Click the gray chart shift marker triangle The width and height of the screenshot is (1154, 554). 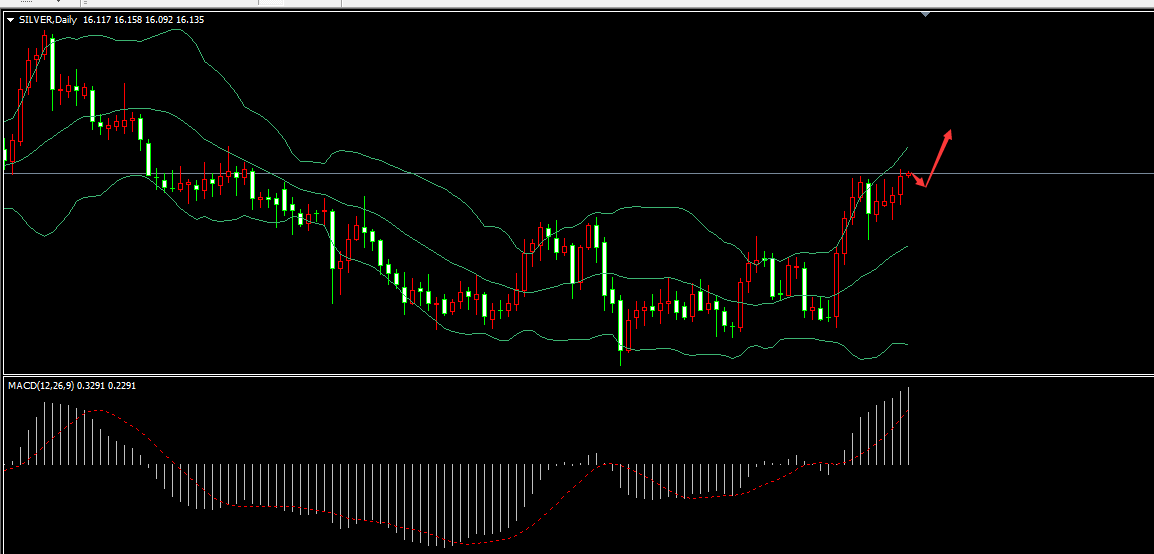pyautogui.click(x=926, y=14)
